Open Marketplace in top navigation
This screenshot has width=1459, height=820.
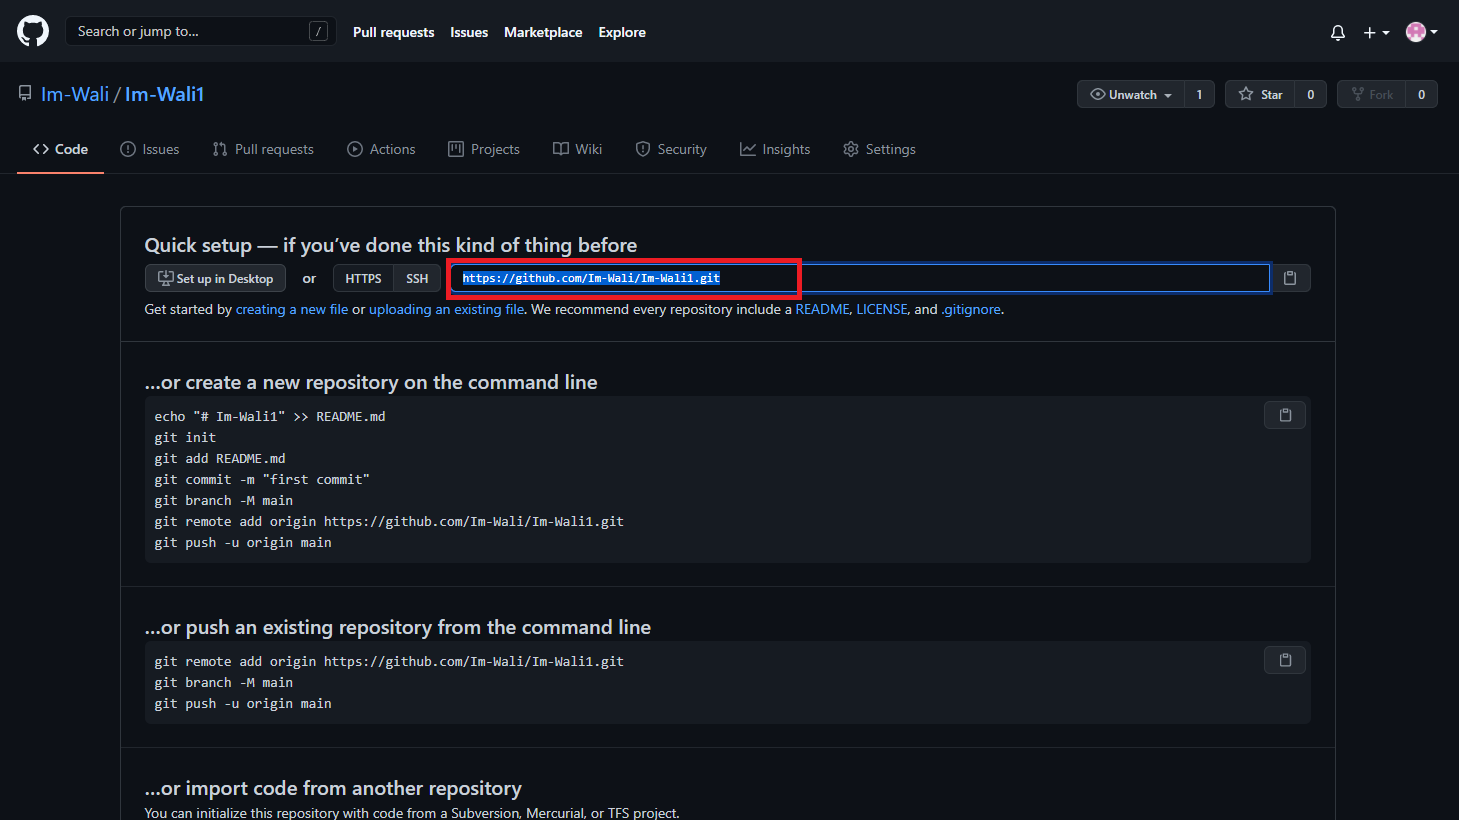tap(543, 32)
